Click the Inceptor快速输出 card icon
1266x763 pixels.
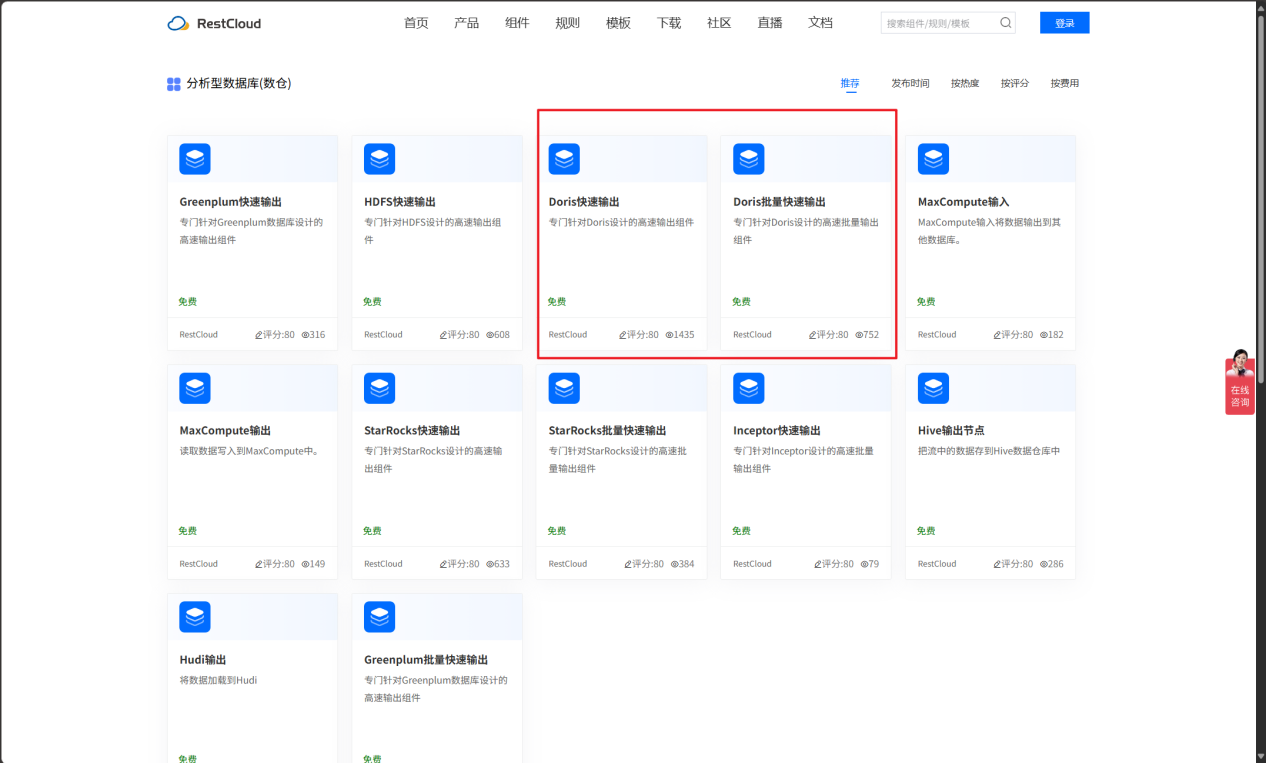click(748, 387)
